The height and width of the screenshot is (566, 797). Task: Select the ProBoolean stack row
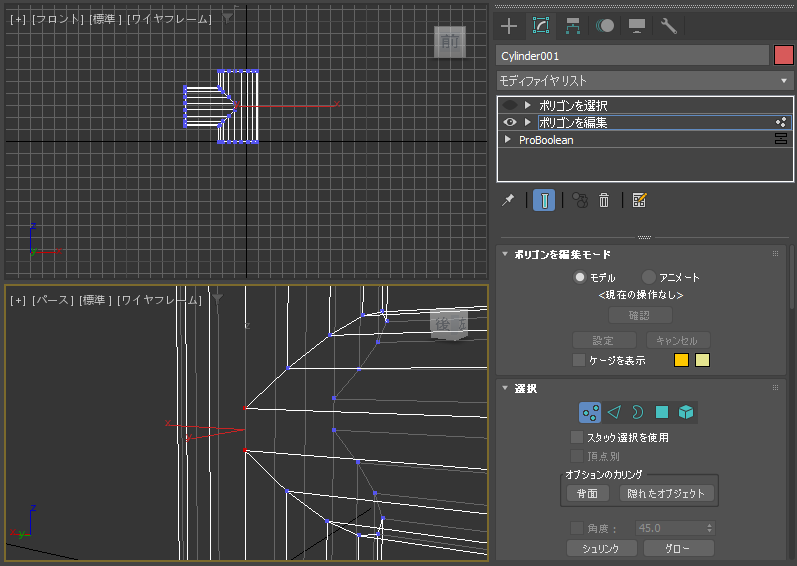(645, 139)
